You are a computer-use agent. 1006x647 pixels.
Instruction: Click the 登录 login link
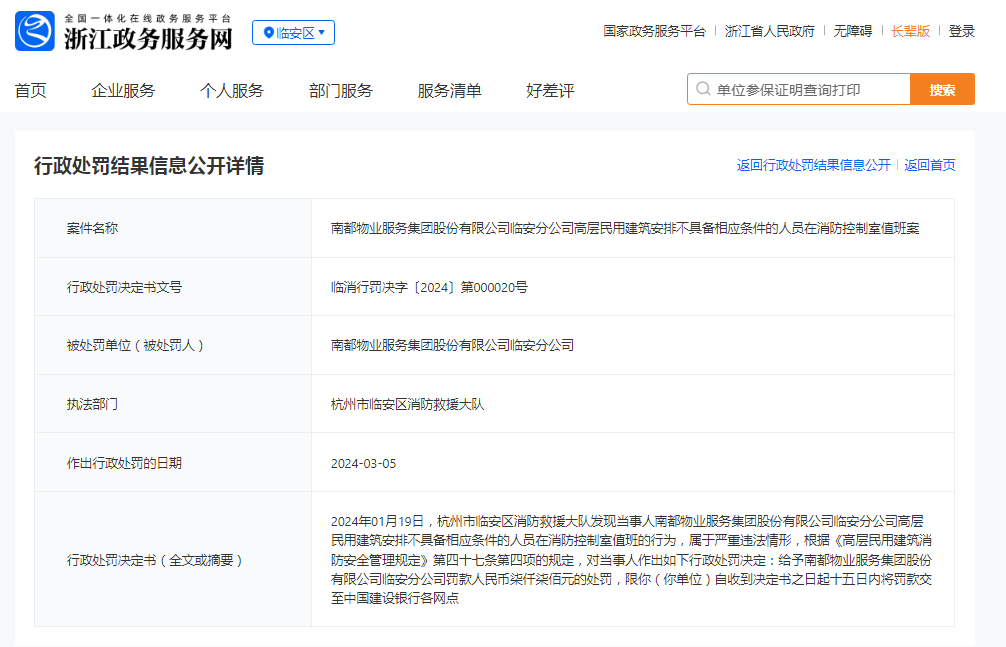pos(962,31)
